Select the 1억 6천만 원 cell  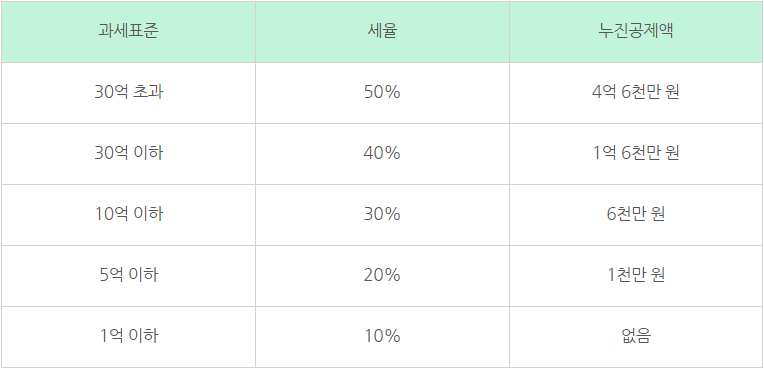click(x=636, y=154)
